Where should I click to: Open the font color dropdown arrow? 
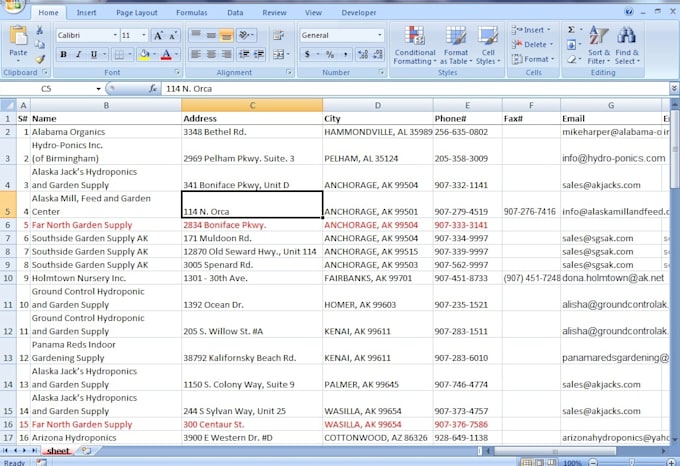(177, 55)
